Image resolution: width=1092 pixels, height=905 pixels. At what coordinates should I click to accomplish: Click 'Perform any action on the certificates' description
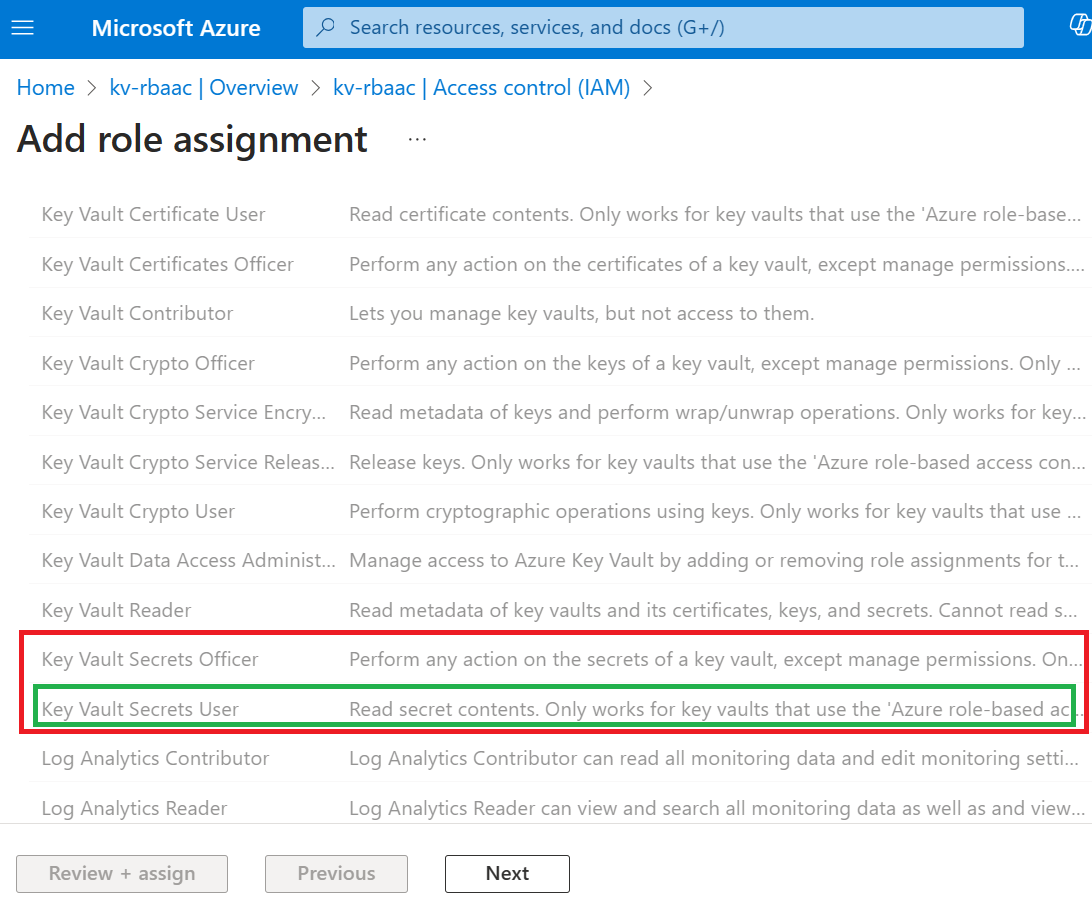click(717, 265)
